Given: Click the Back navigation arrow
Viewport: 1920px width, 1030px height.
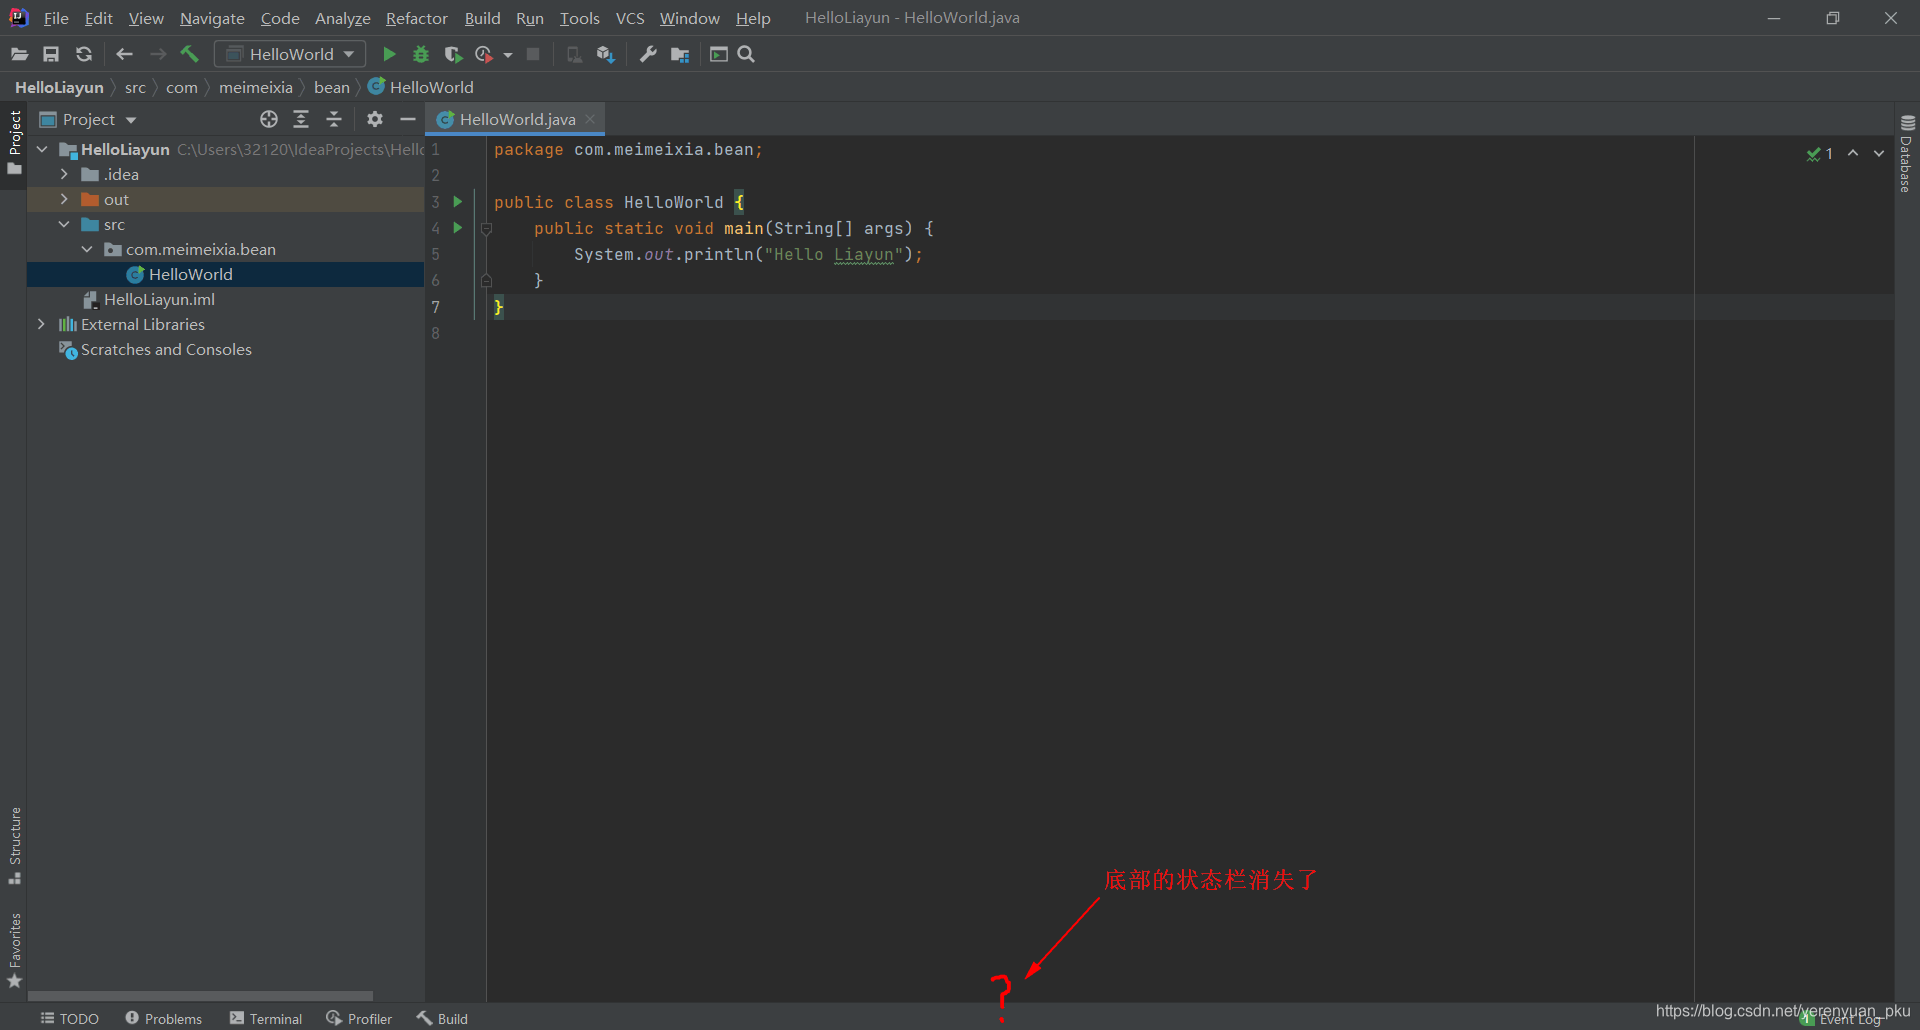Looking at the screenshot, I should tap(124, 54).
